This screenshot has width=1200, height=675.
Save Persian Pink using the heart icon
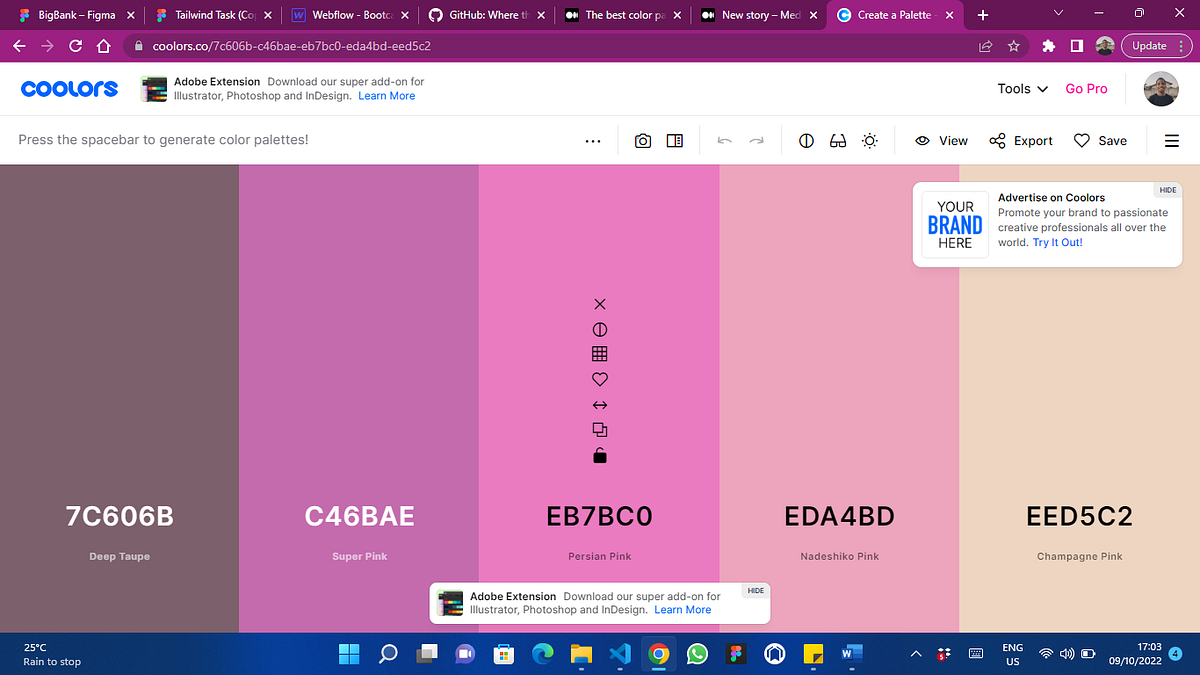pyautogui.click(x=599, y=379)
